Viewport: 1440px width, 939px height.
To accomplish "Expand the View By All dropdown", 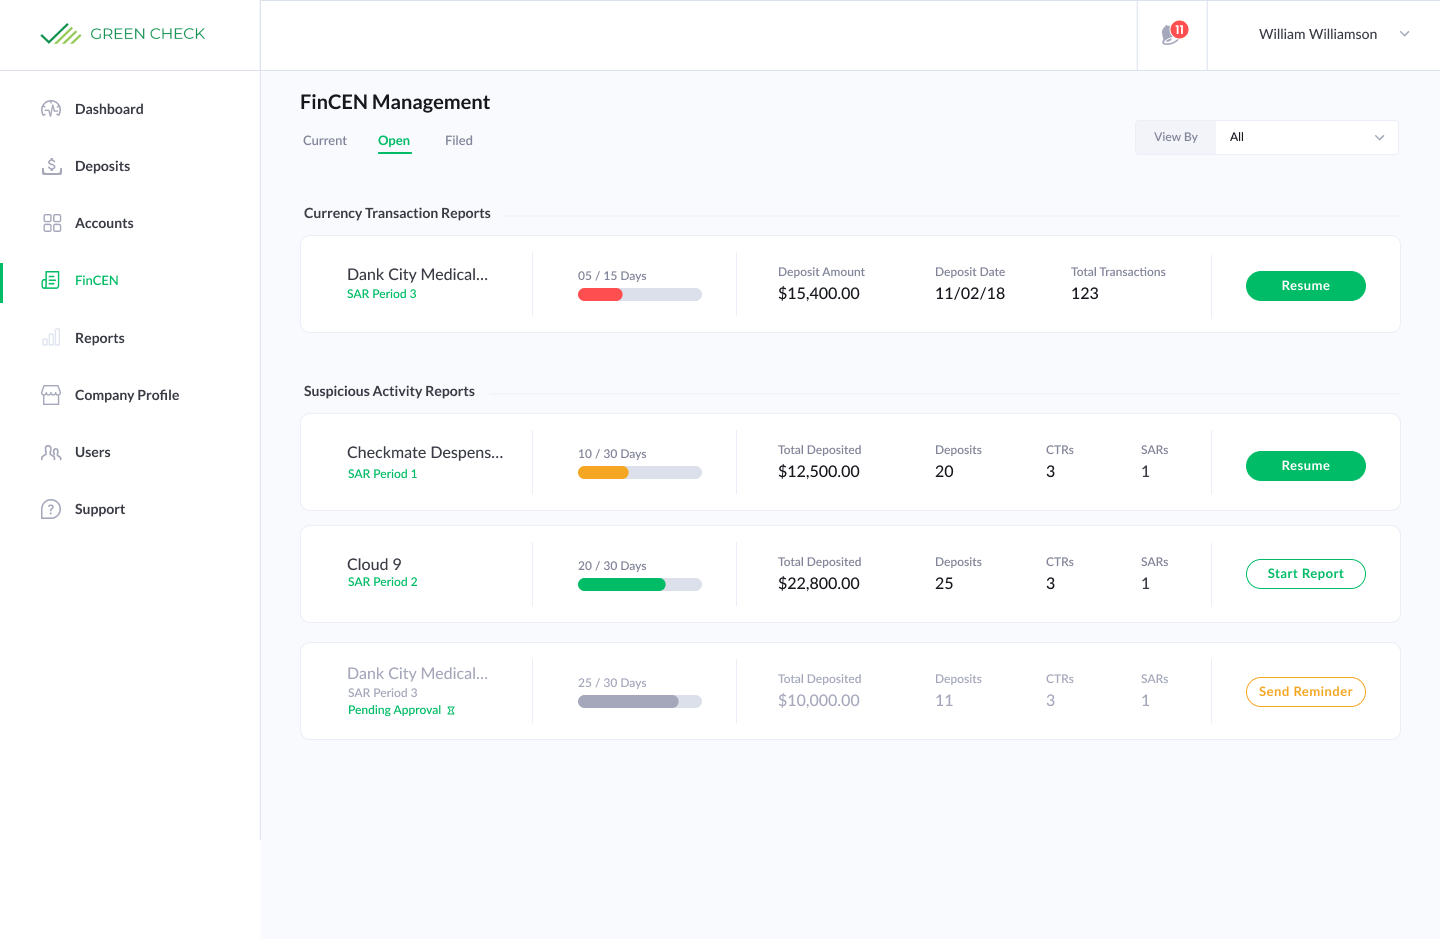I will [1306, 137].
